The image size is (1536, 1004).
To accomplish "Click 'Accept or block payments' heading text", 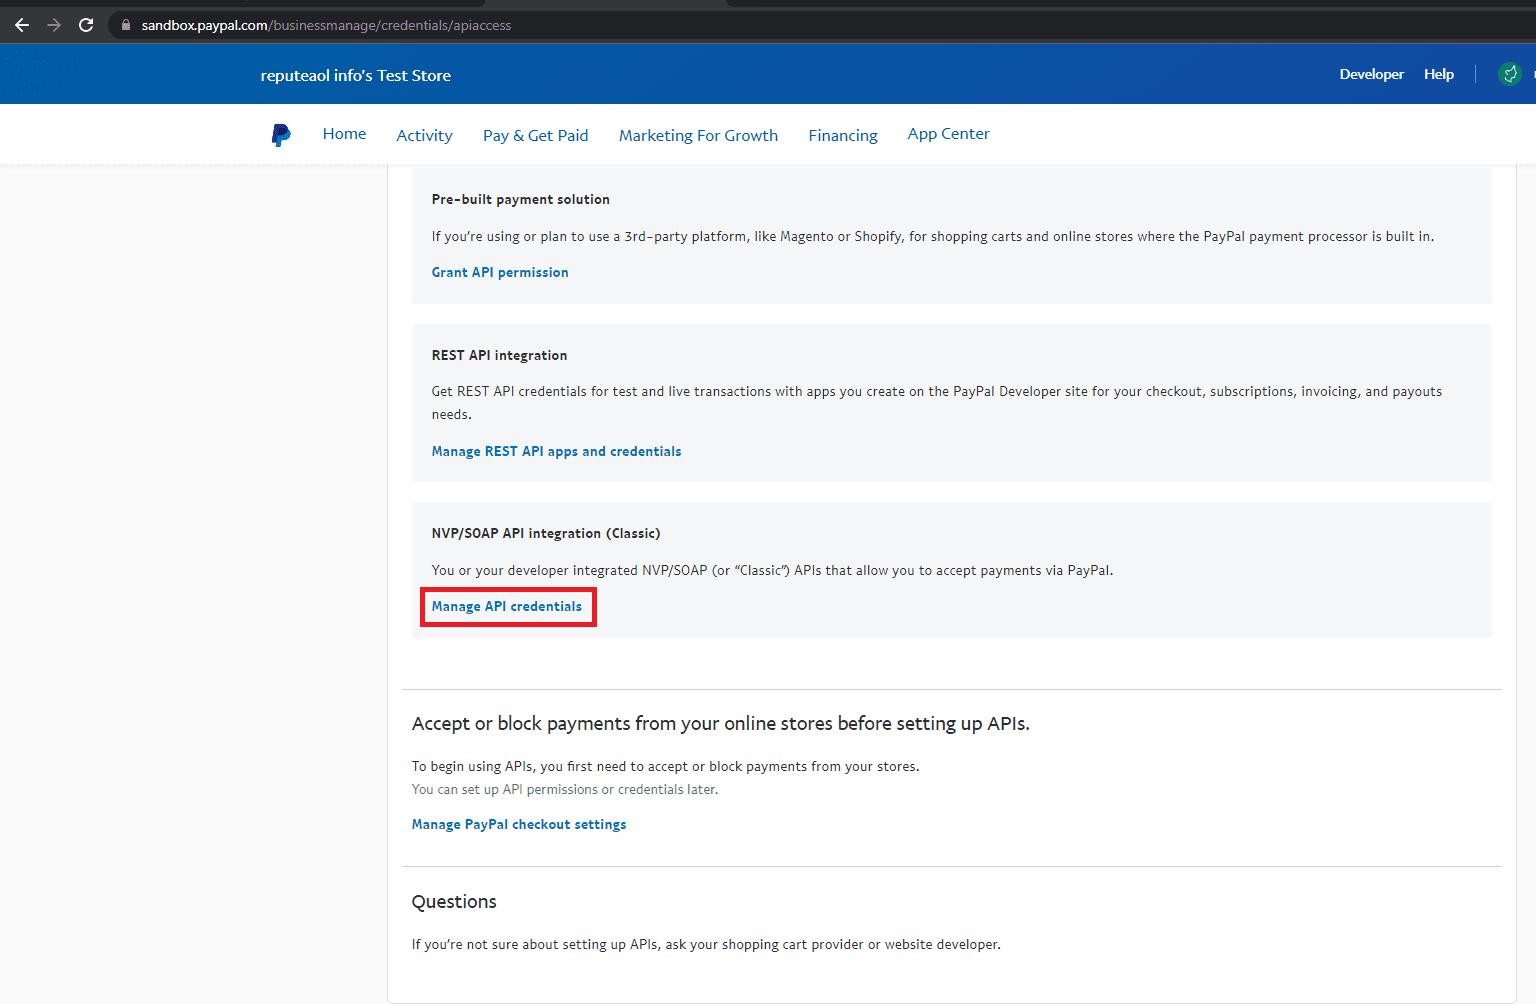I will [x=720, y=723].
